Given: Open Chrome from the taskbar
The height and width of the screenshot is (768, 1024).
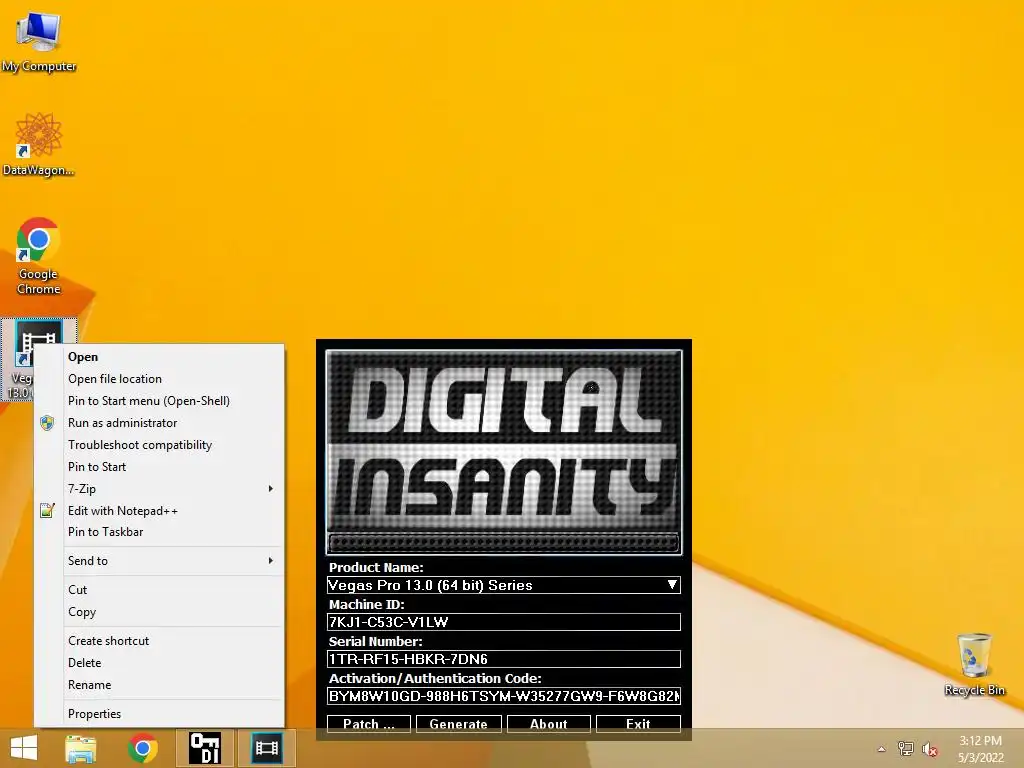Looking at the screenshot, I should pos(142,748).
